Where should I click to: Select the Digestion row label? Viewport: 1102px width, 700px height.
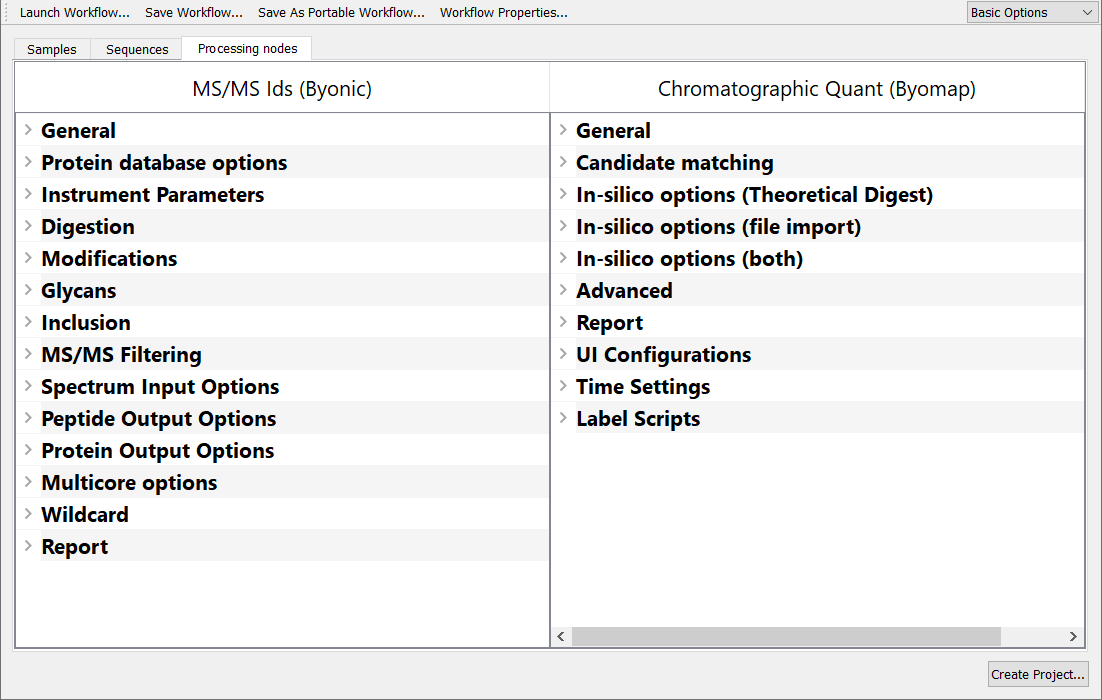(88, 226)
